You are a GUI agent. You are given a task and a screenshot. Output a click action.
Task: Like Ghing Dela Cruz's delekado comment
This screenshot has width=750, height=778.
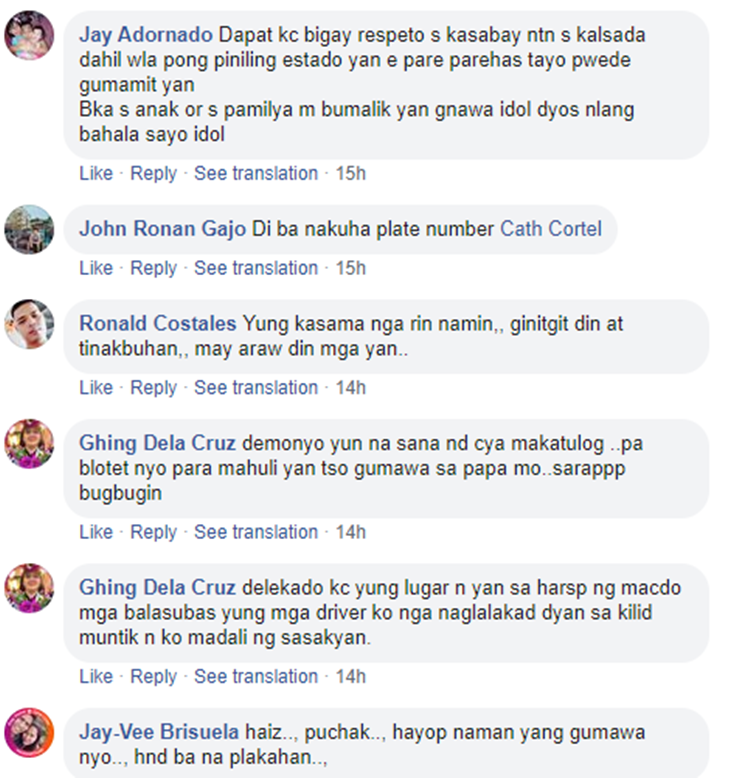[96, 676]
